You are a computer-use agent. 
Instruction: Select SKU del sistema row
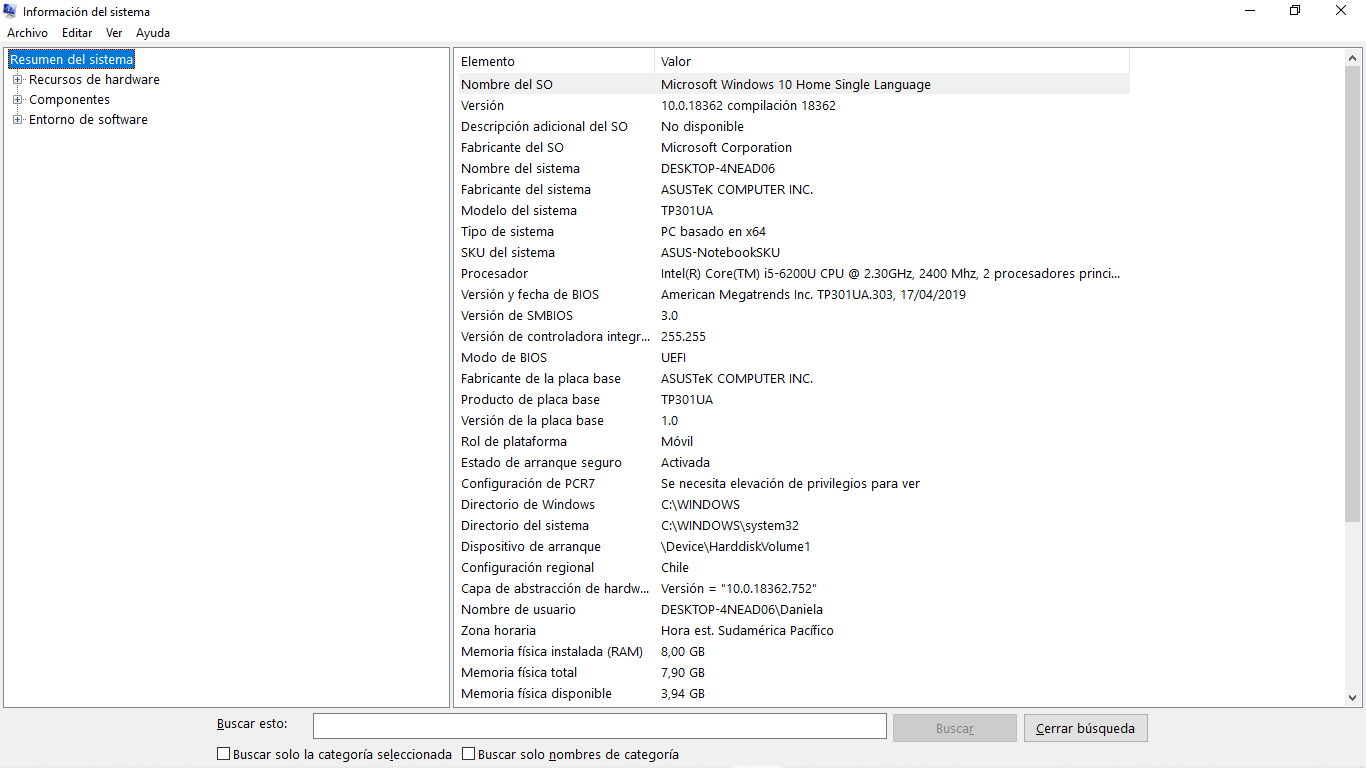tap(793, 253)
